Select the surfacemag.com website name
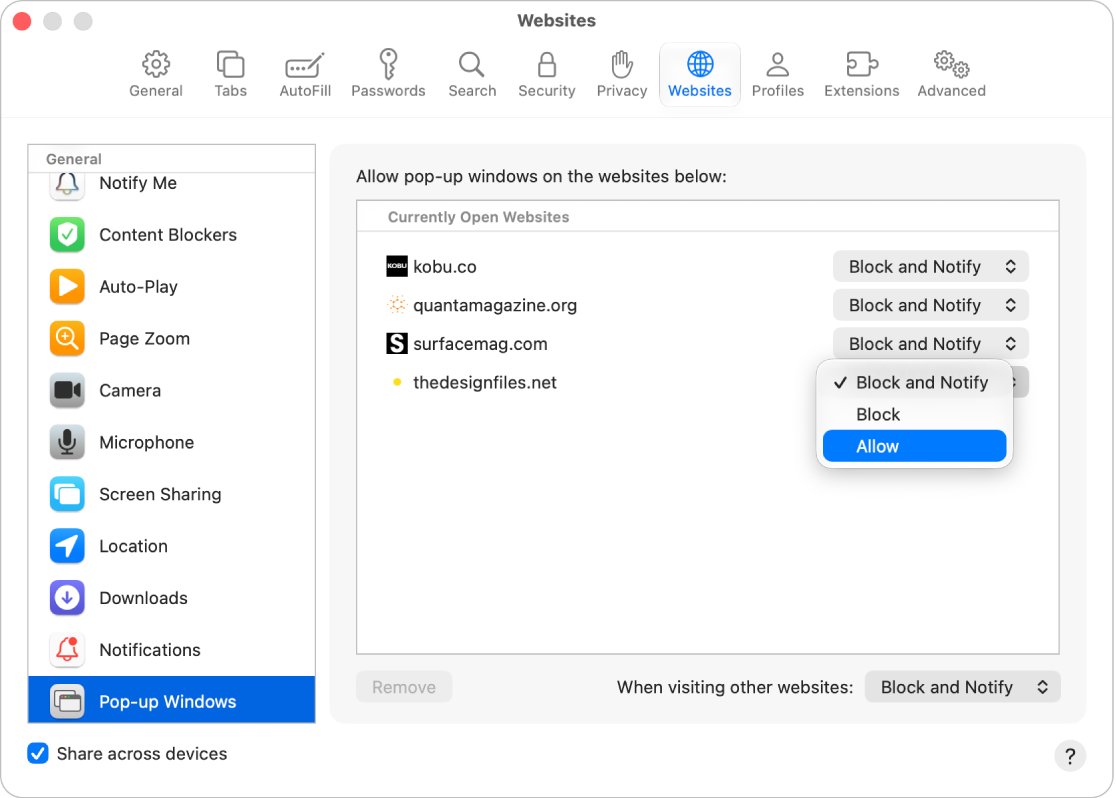The image size is (1116, 798). click(480, 344)
